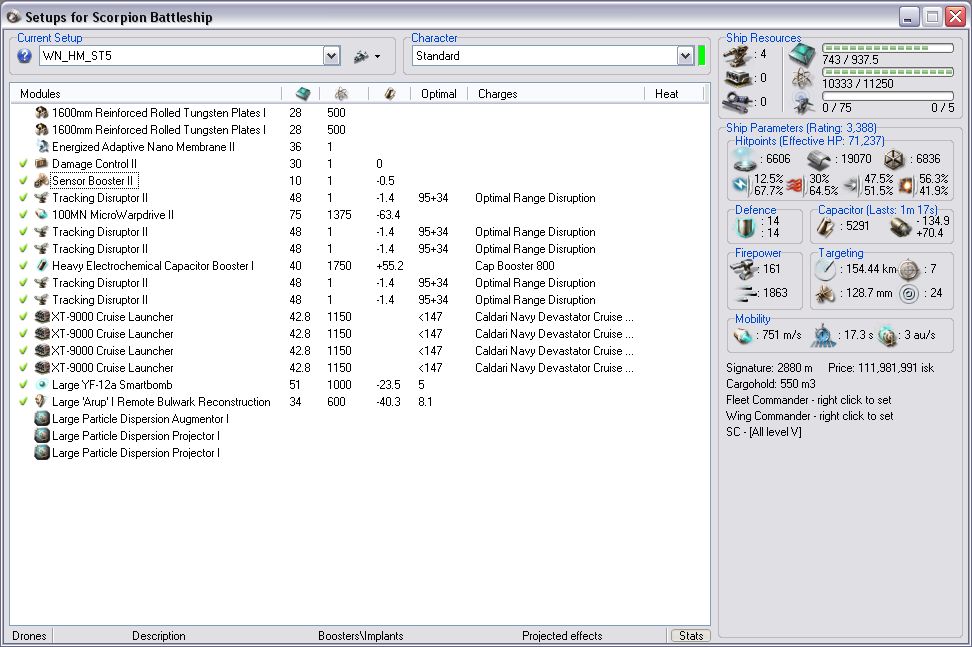Toggle the Damage Control II active checkmark
Screen dimensions: 972x647
24,164
